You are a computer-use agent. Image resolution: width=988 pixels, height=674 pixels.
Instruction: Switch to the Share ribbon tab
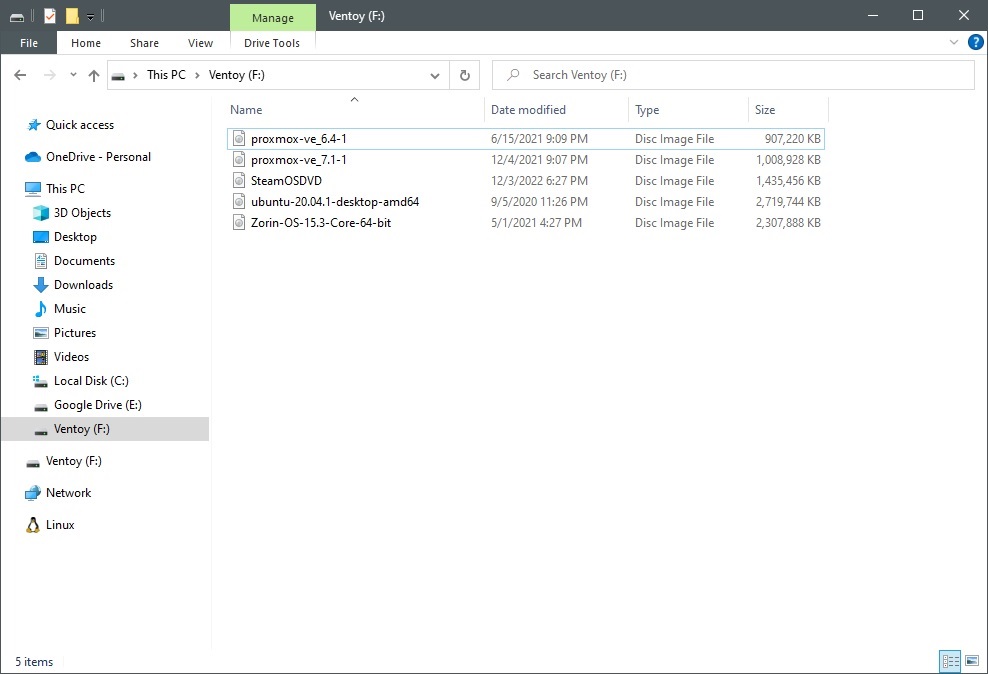tap(144, 43)
